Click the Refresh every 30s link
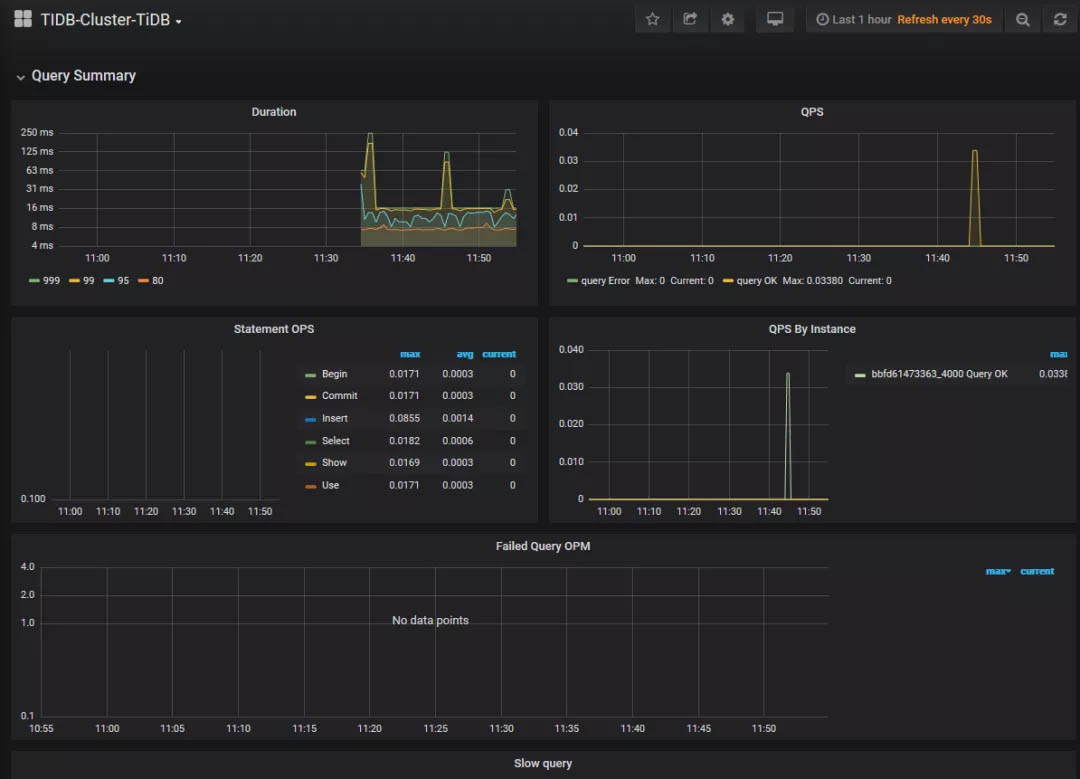1080x779 pixels. point(945,19)
